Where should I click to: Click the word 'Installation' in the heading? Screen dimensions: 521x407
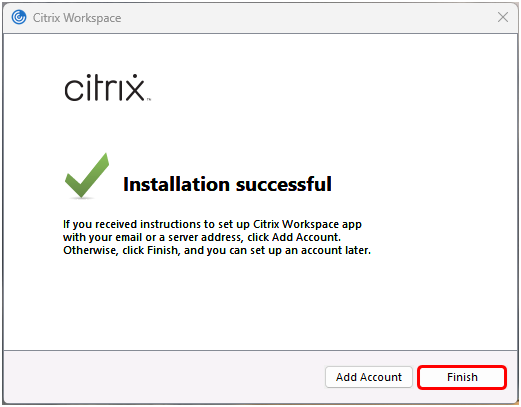(x=176, y=184)
